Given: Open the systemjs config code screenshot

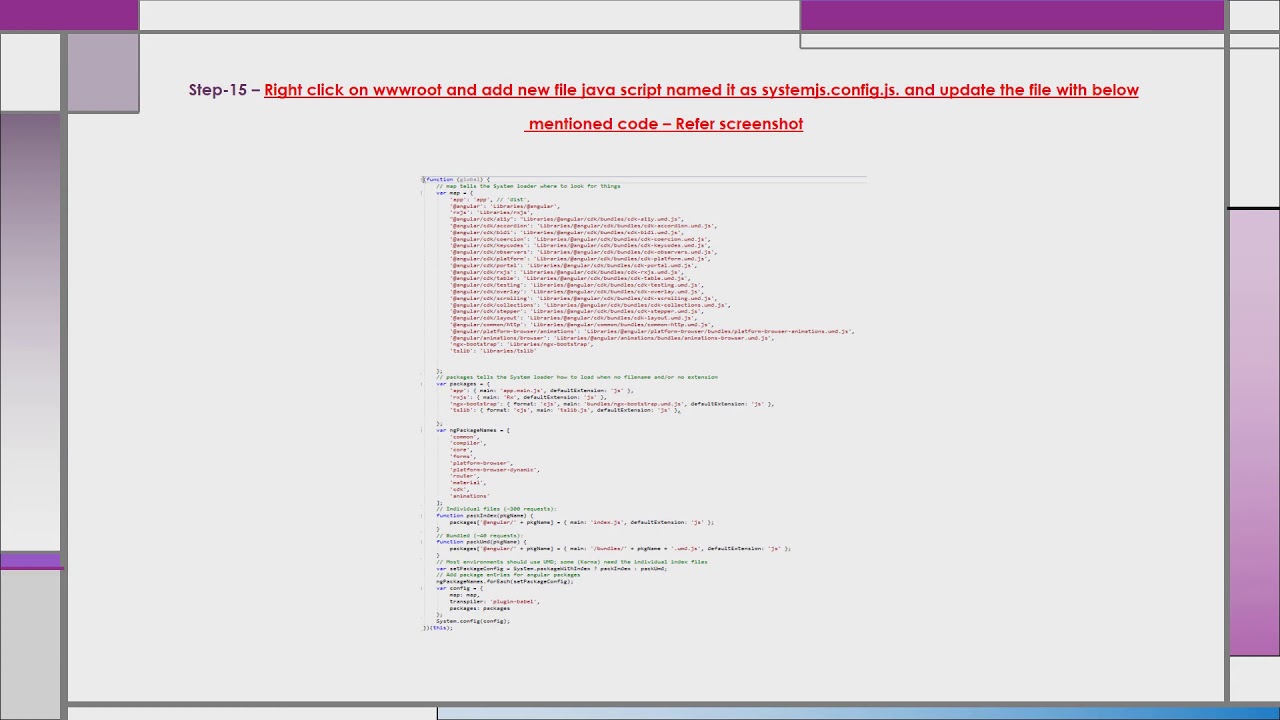Looking at the screenshot, I should [644, 403].
